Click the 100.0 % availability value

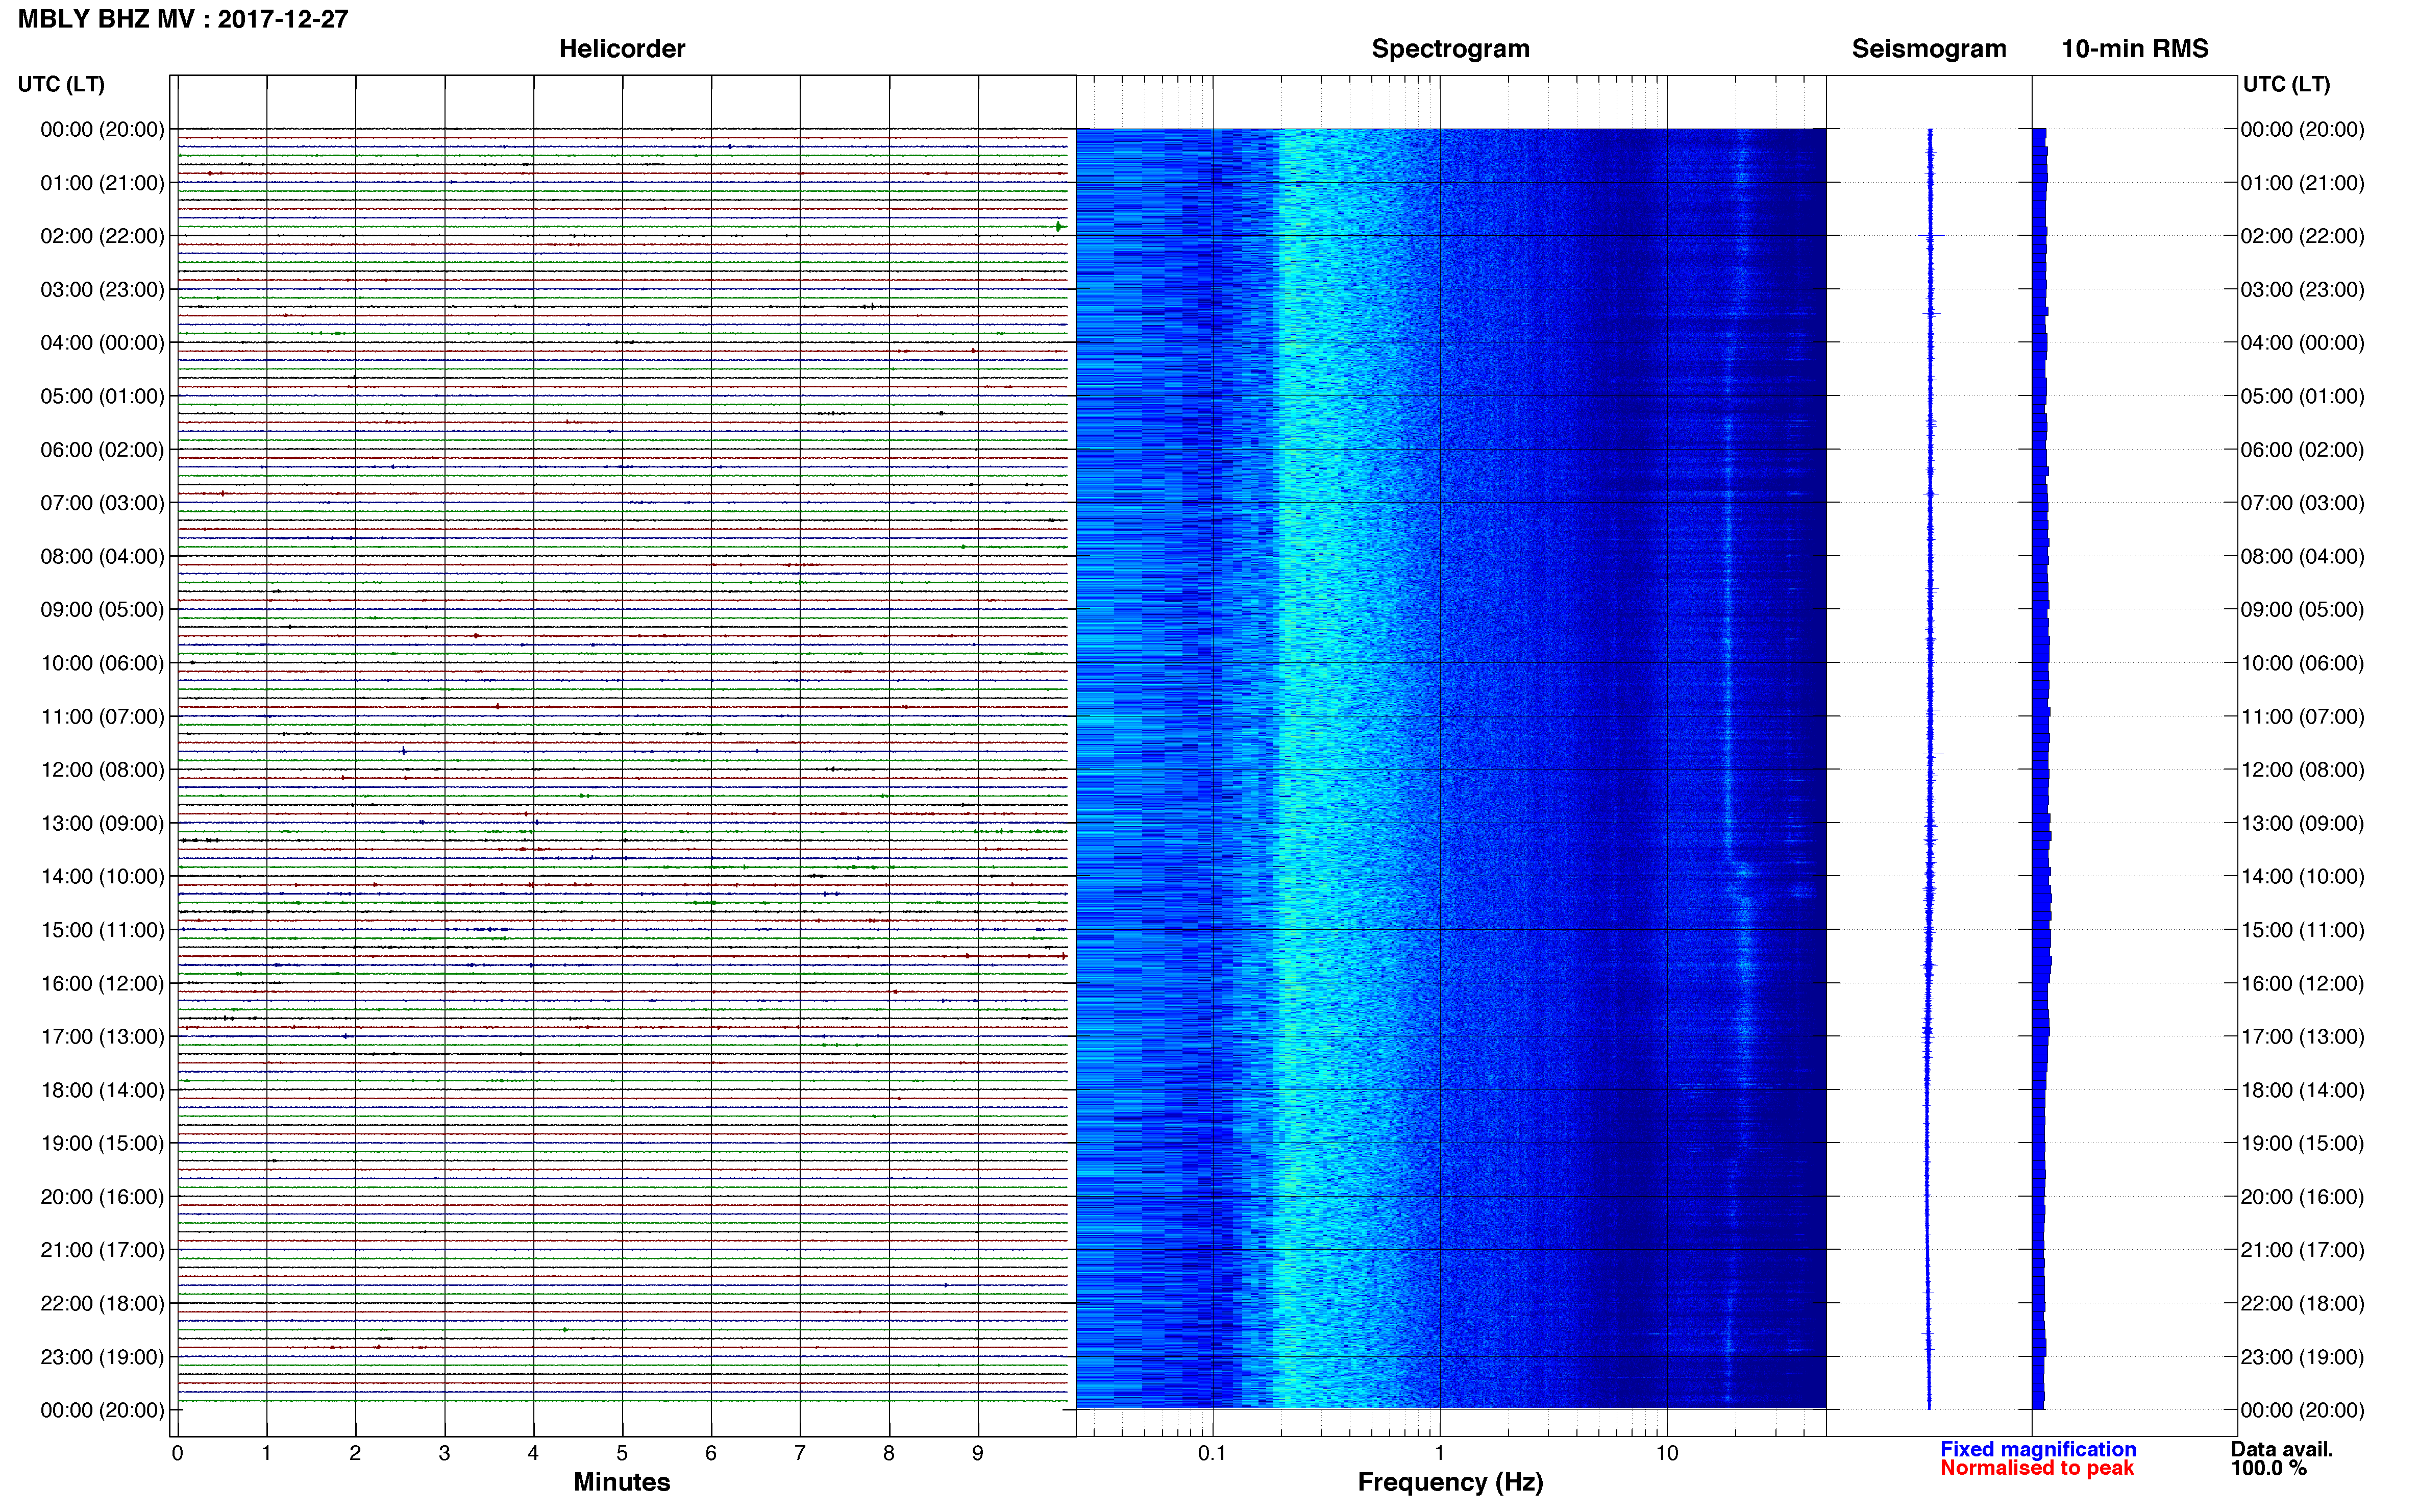[x=2268, y=1468]
